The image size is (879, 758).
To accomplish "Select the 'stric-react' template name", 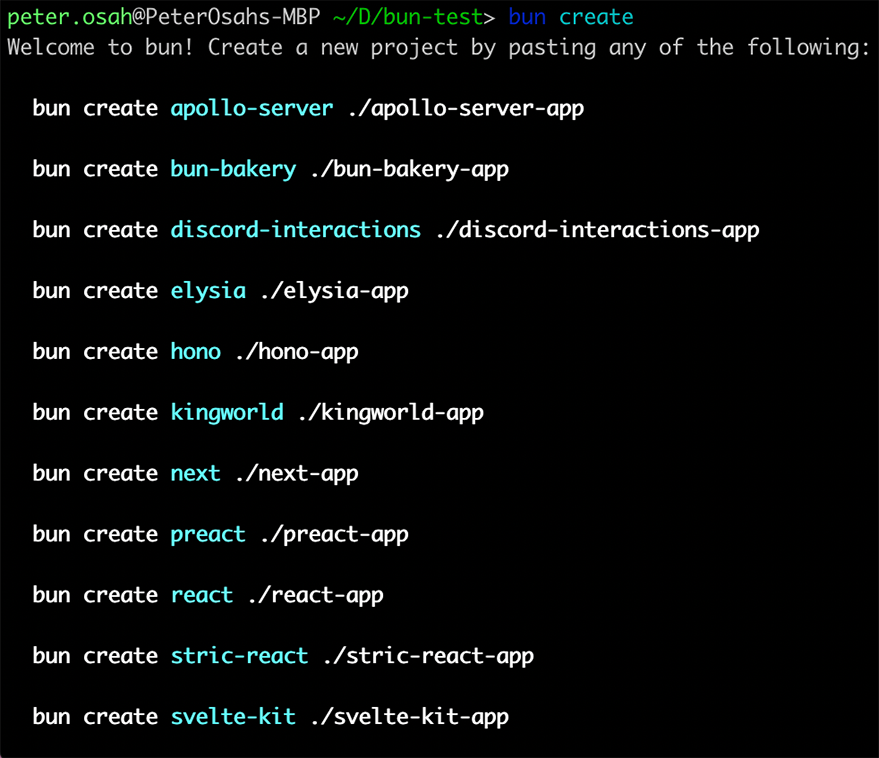I will [x=239, y=656].
